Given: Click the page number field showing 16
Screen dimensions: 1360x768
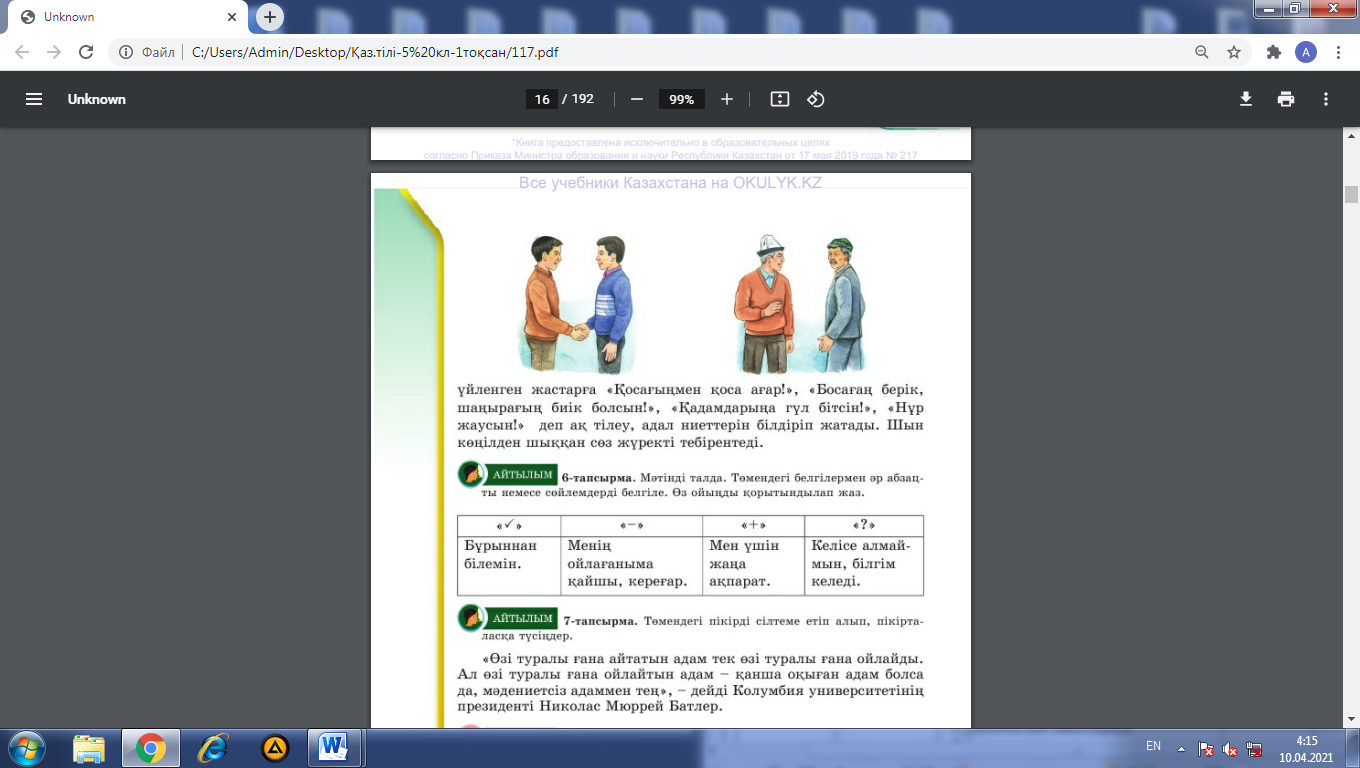Looking at the screenshot, I should [541, 99].
